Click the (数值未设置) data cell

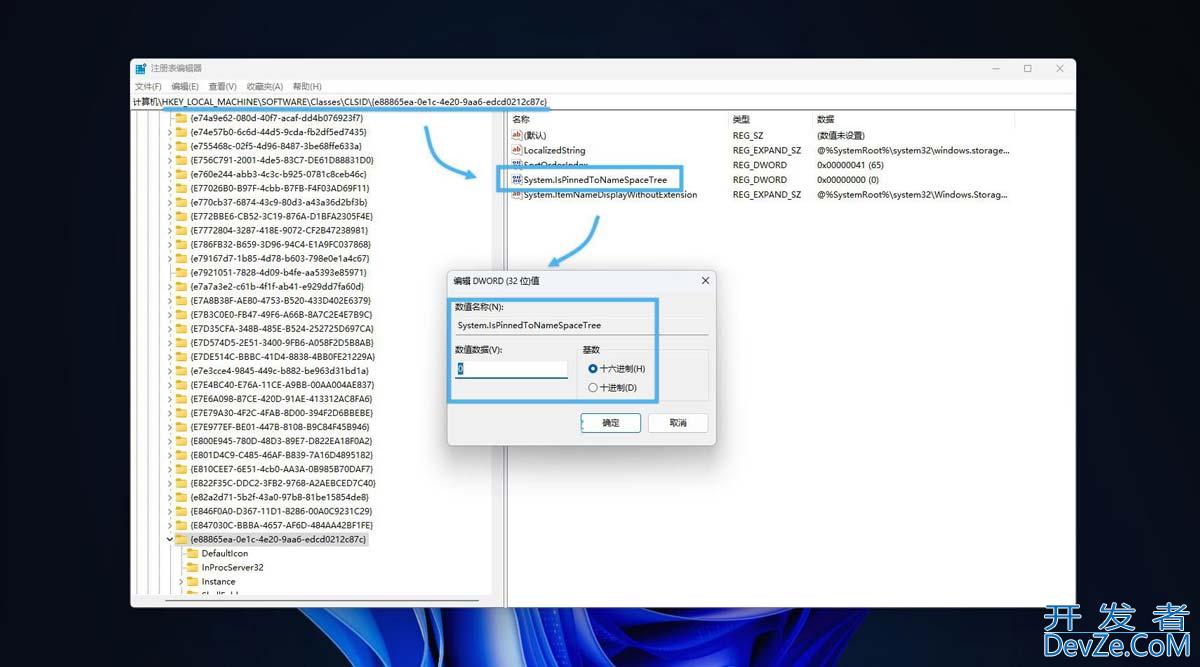pos(841,135)
